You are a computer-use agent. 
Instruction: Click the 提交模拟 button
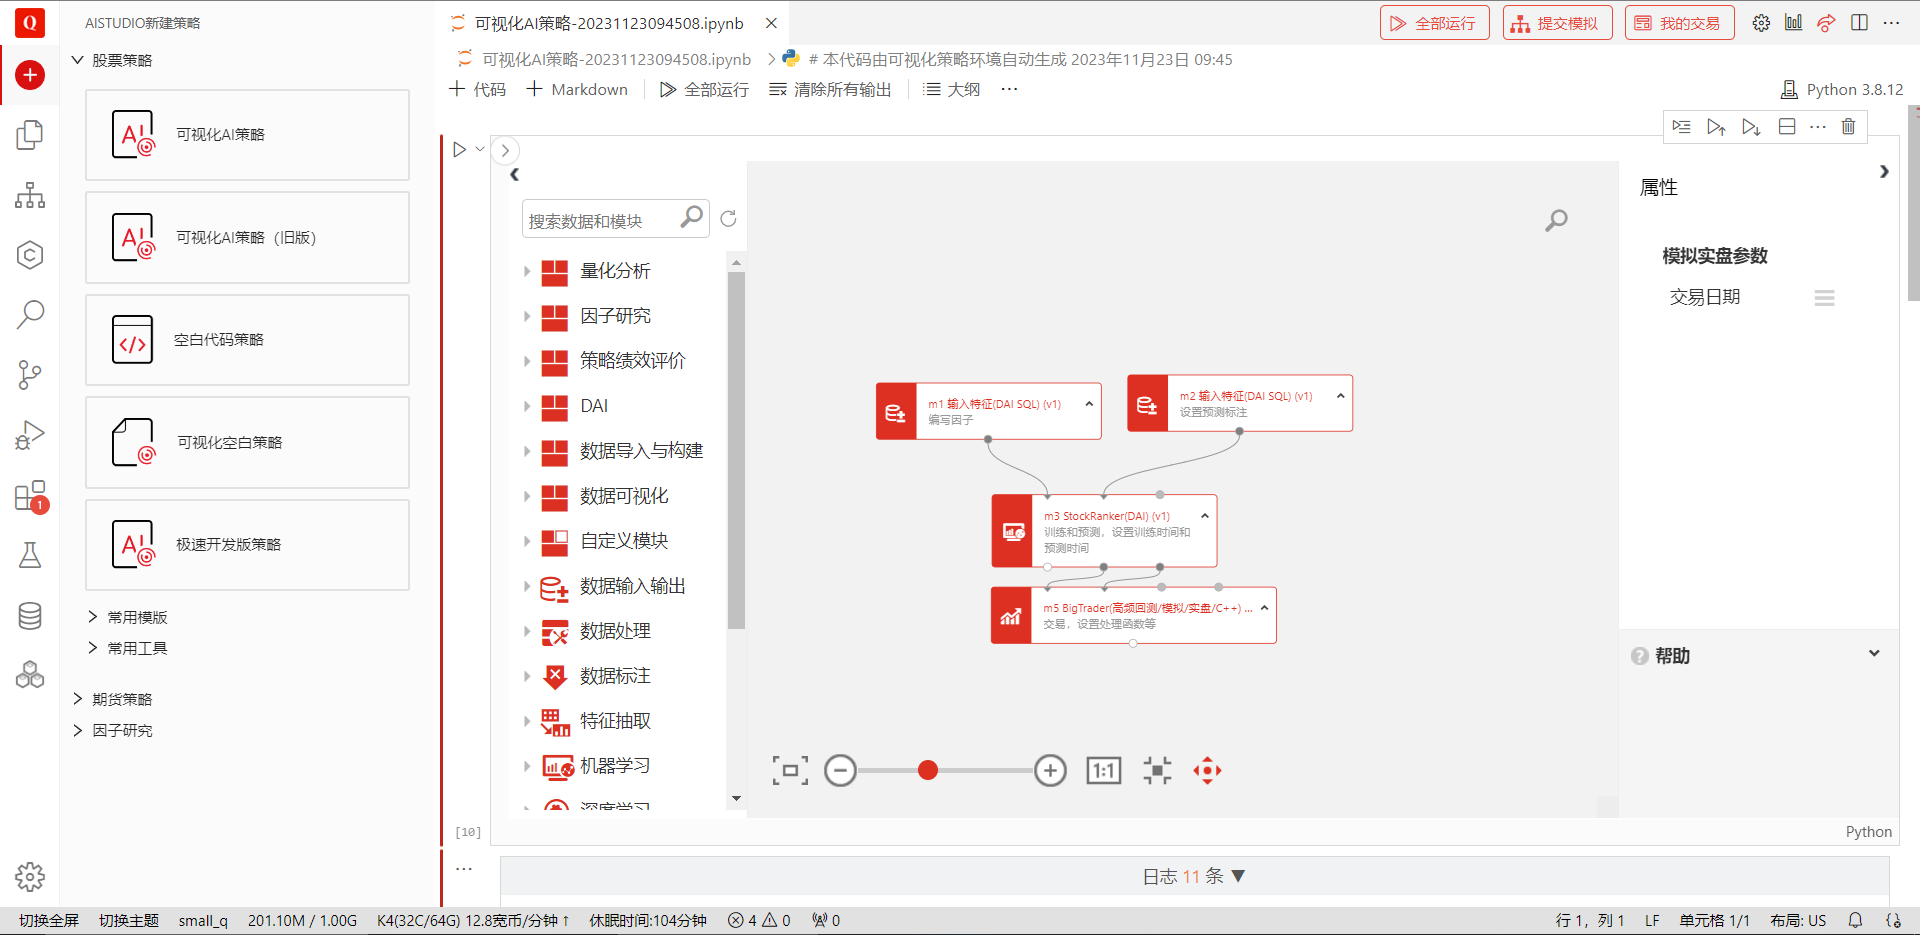[1557, 23]
